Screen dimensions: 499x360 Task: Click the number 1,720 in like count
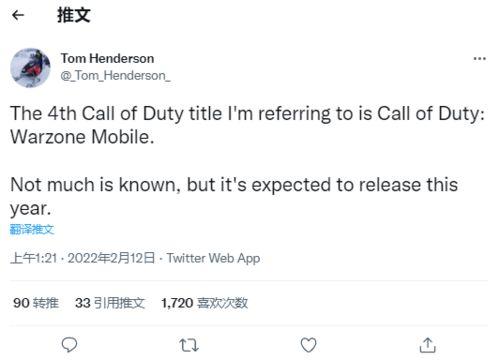177,303
